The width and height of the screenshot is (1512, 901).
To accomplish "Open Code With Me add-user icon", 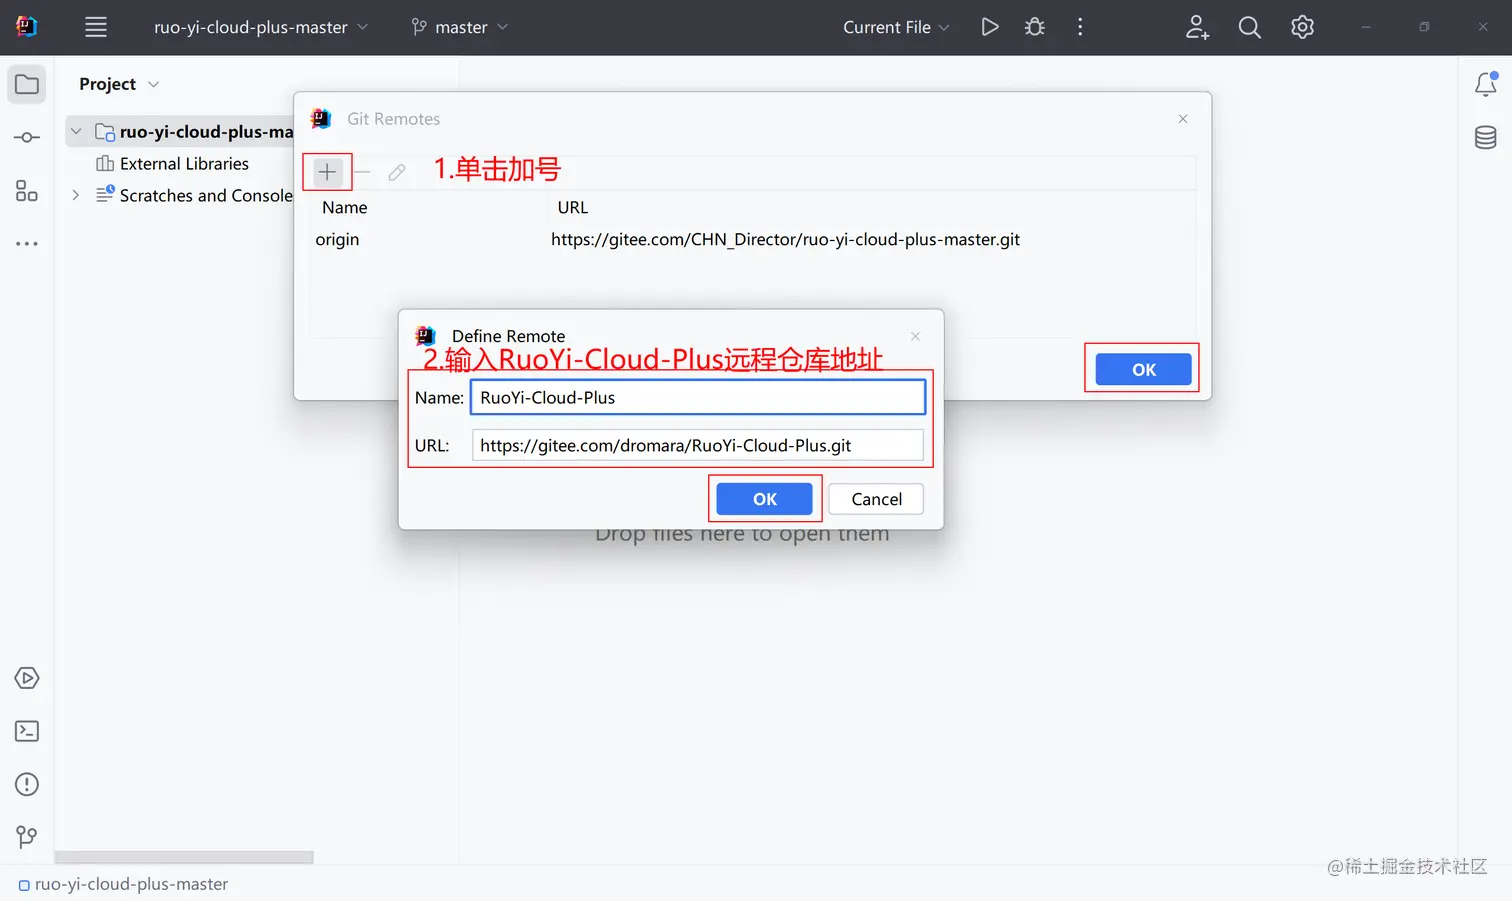I will (1197, 27).
